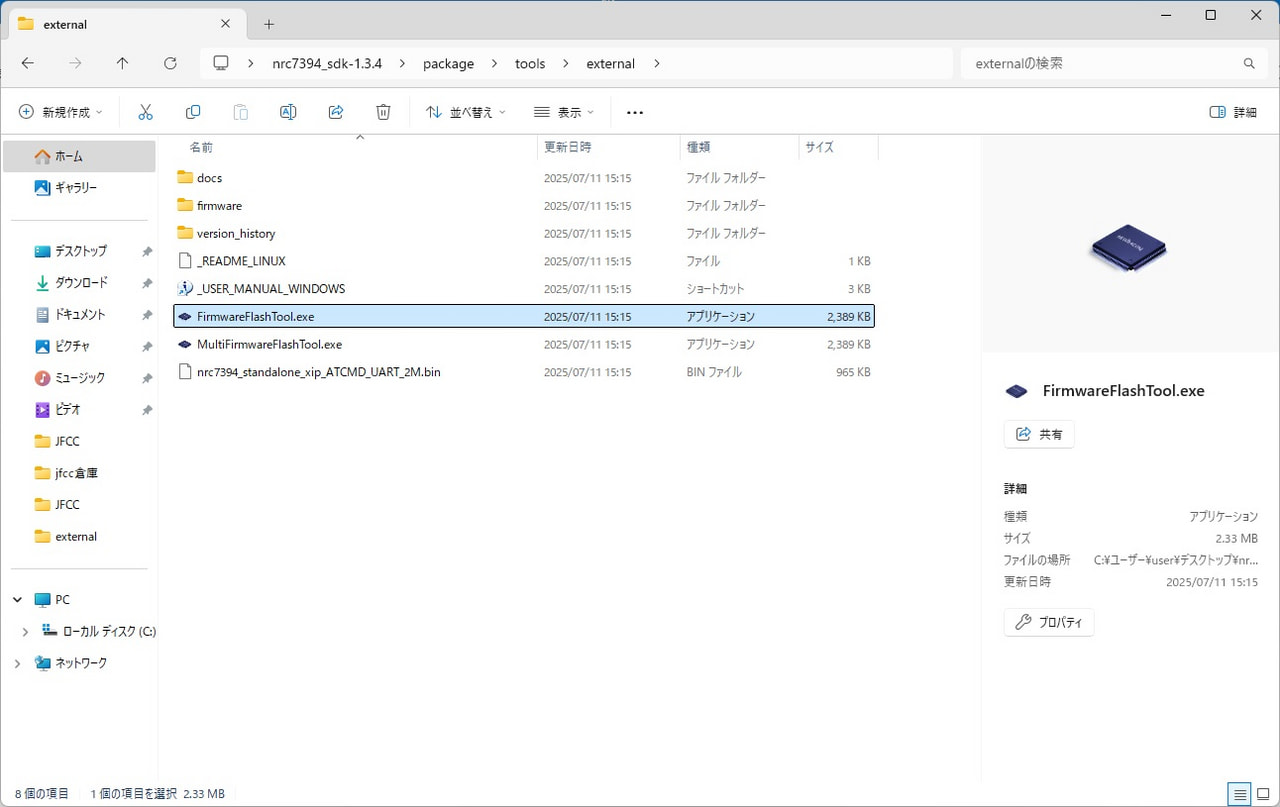This screenshot has width=1280, height=807.
Task: Open a new tab with plus button
Action: pyautogui.click(x=268, y=24)
